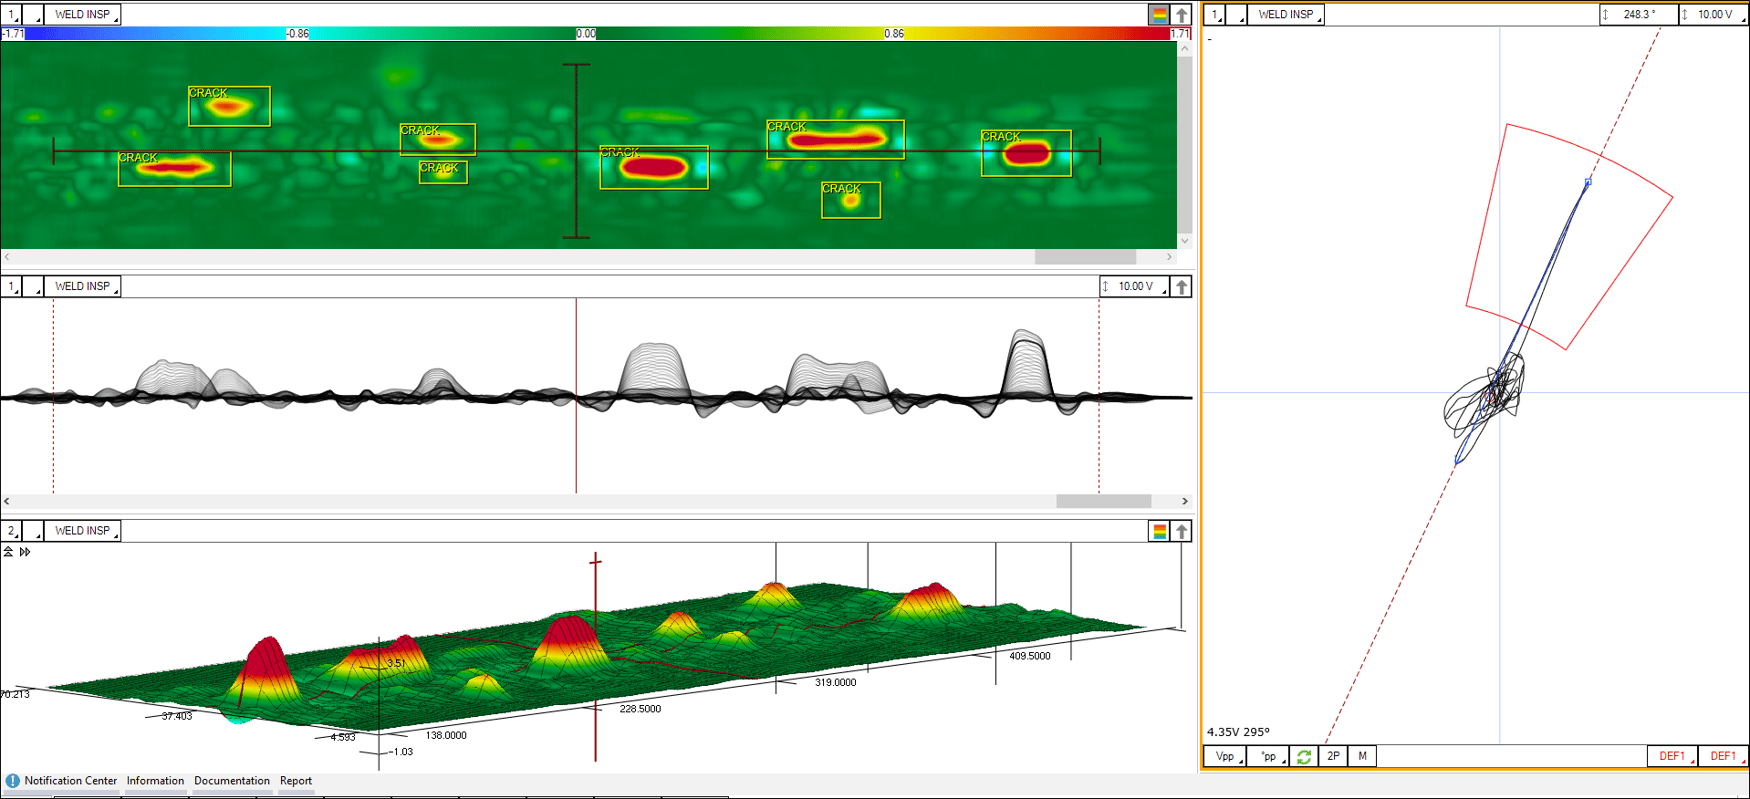Click the 409.5000 axis label in 3D view
The height and width of the screenshot is (799, 1750).
[x=1030, y=657]
